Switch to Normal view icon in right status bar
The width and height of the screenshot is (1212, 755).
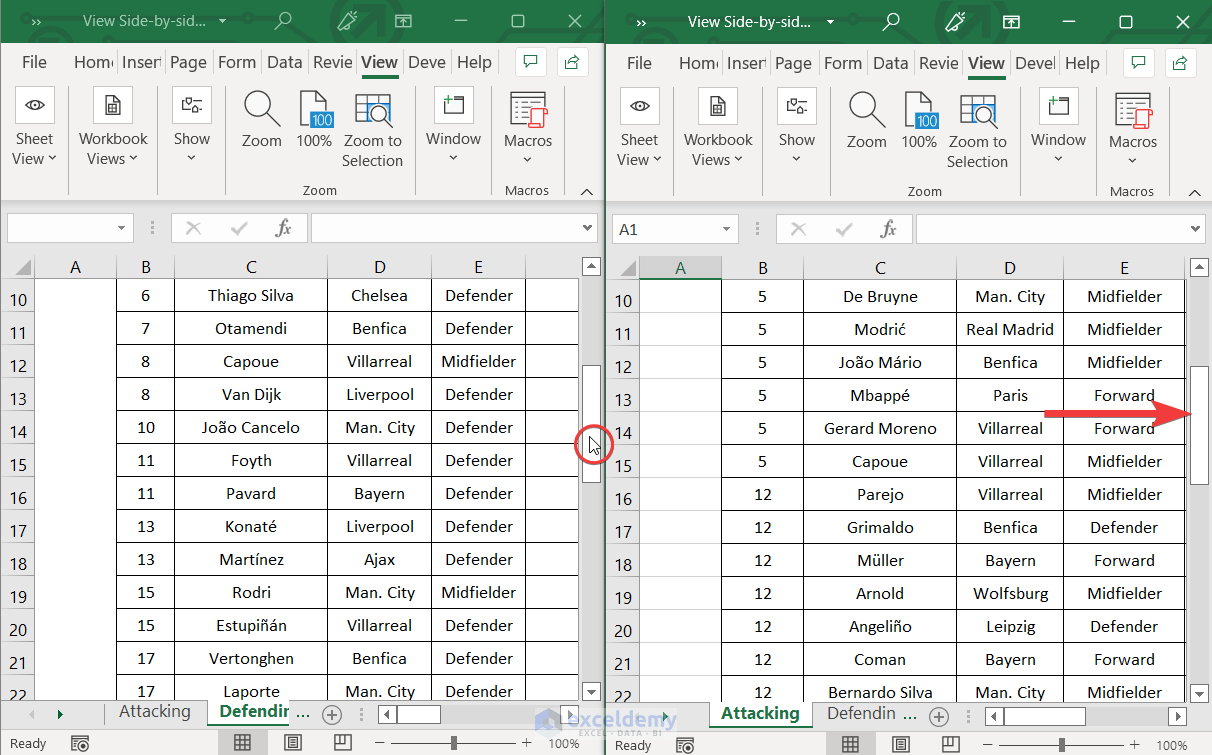[x=849, y=742]
